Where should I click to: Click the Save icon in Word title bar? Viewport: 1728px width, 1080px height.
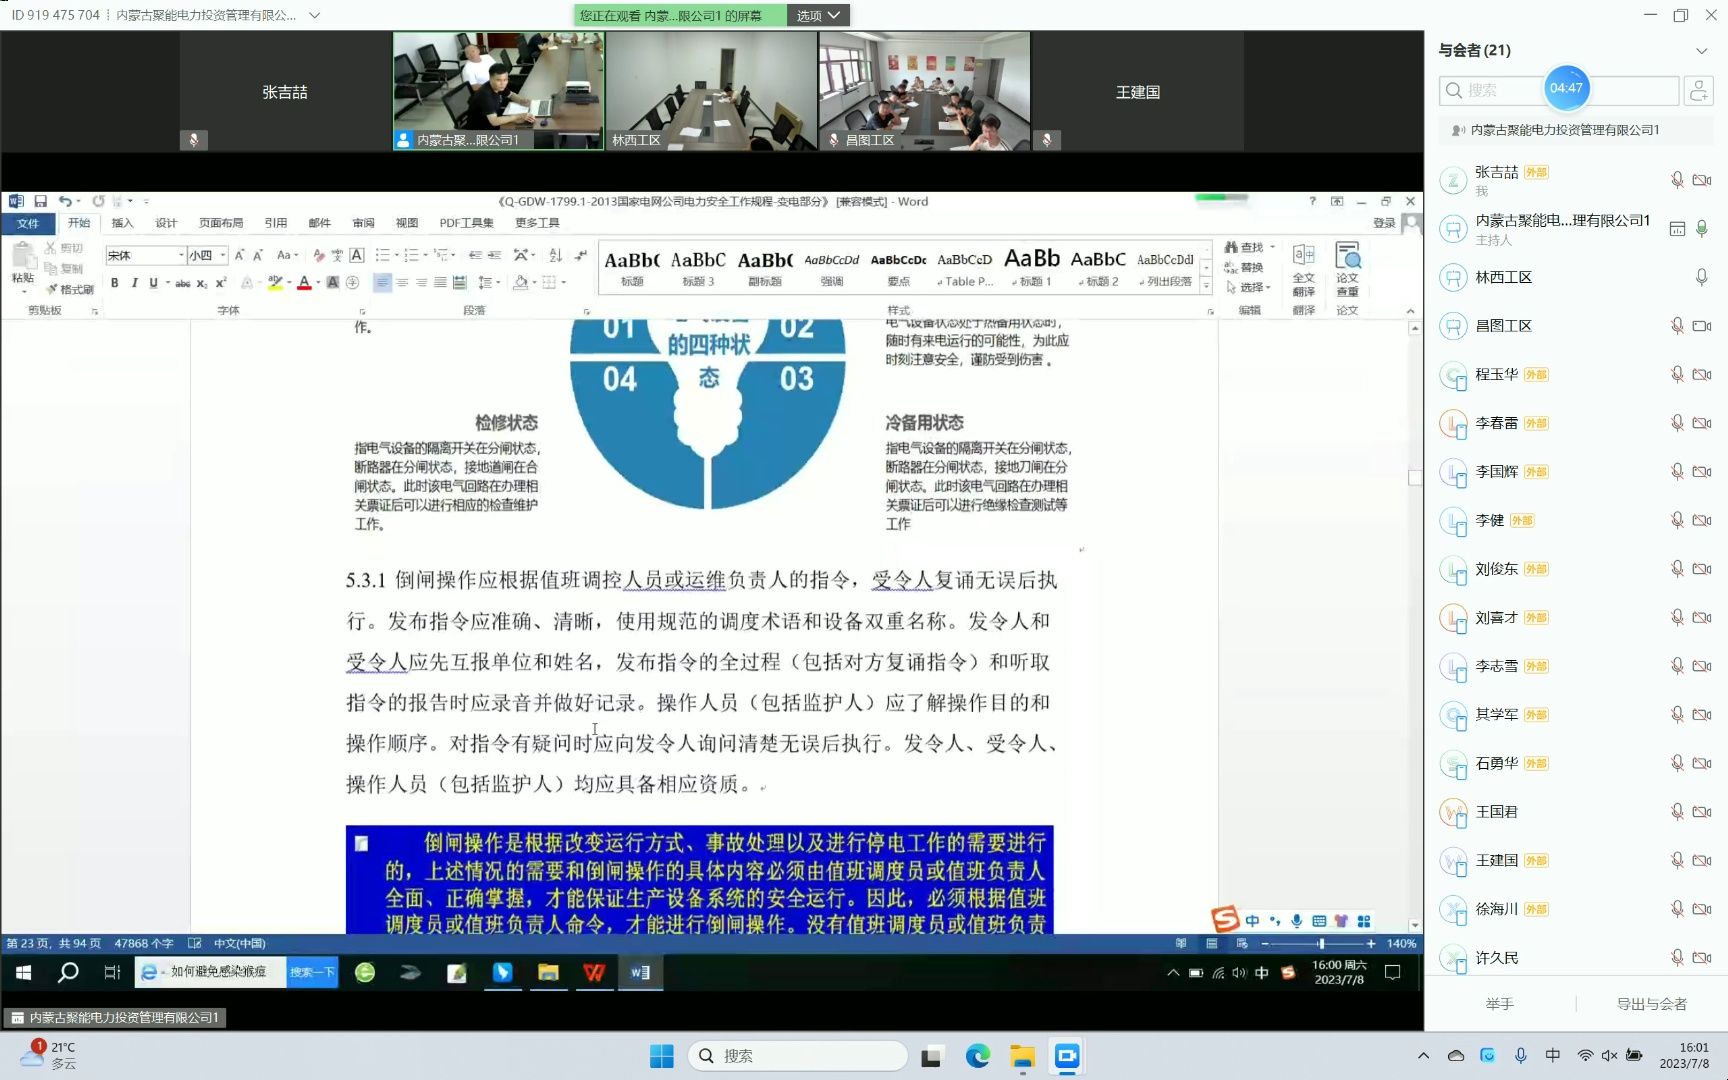pyautogui.click(x=41, y=201)
